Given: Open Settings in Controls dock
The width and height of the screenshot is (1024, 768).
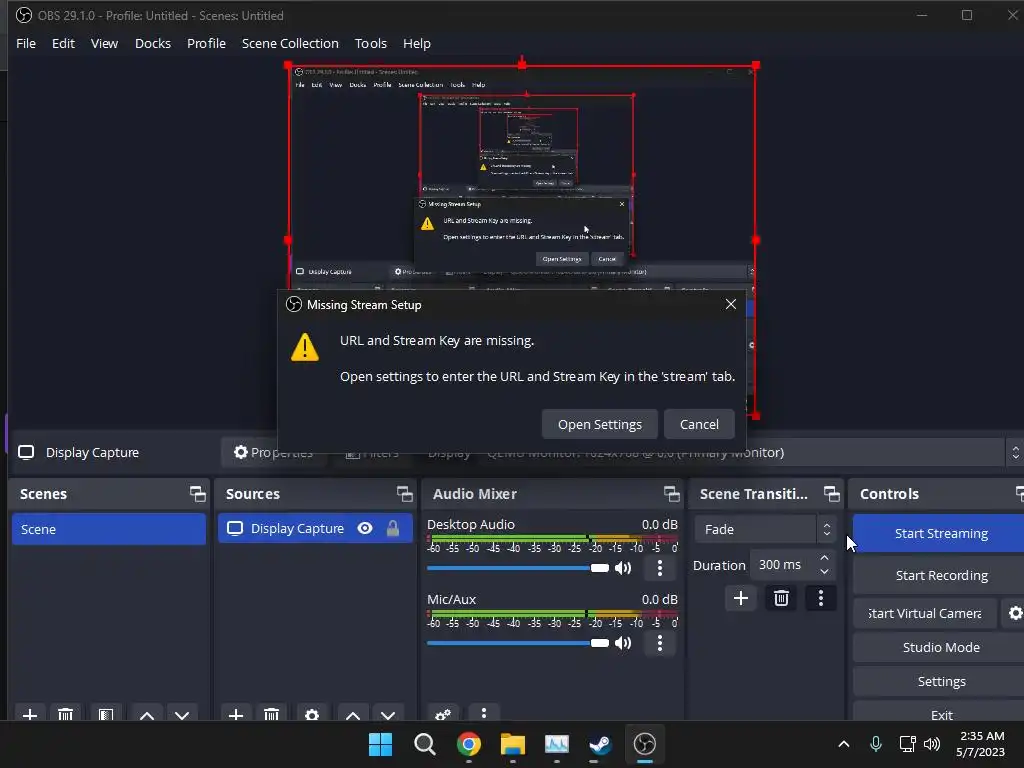Looking at the screenshot, I should pyautogui.click(x=940, y=681).
